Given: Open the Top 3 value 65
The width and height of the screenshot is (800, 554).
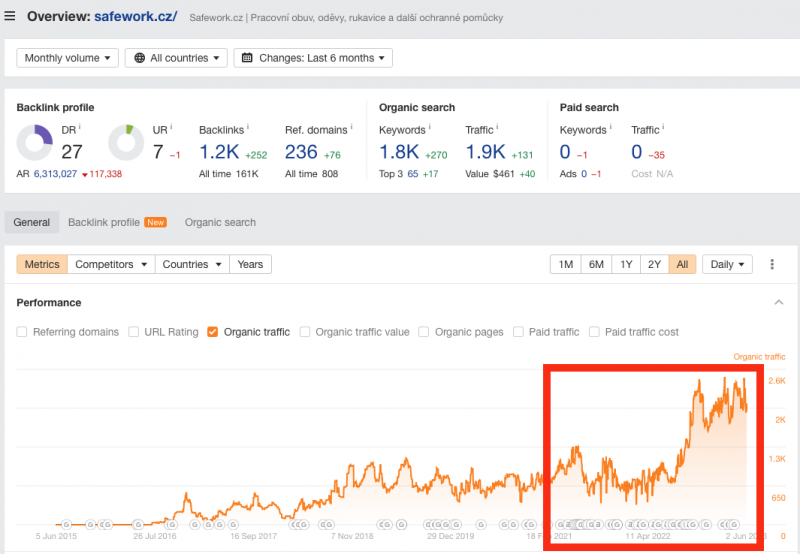Looking at the screenshot, I should coord(413,174).
